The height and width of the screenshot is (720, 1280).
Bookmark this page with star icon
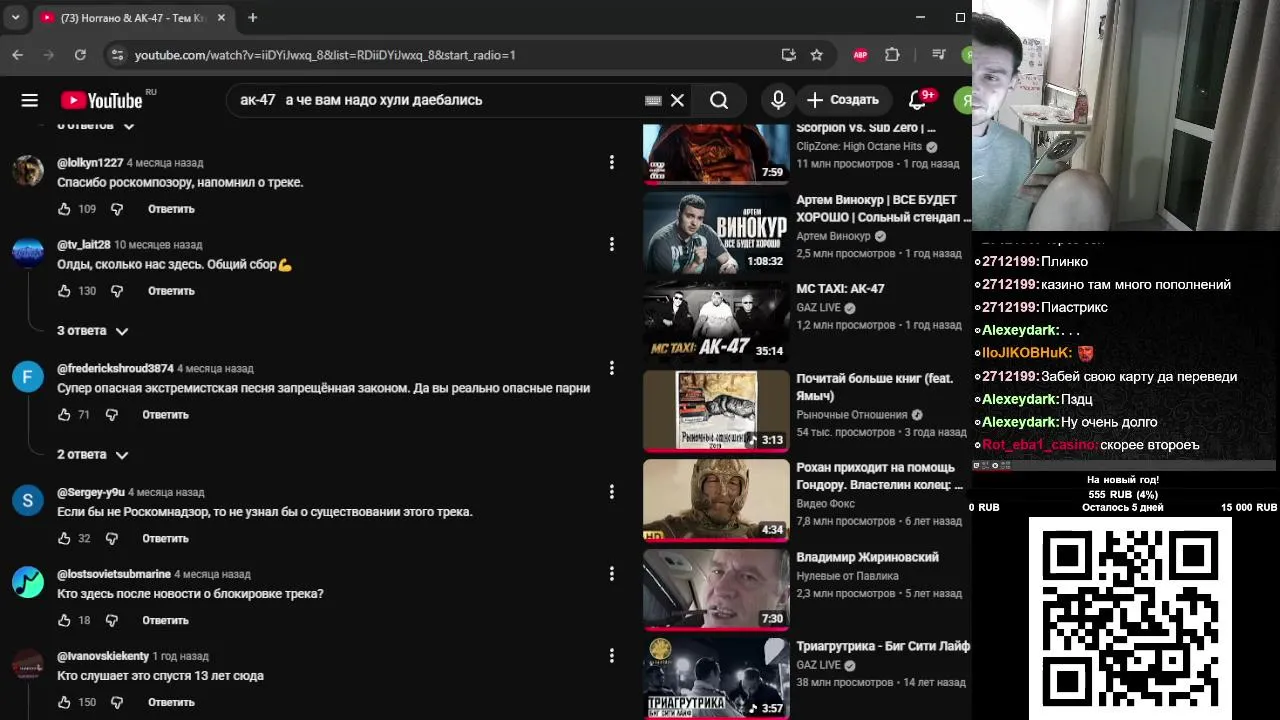(x=817, y=55)
